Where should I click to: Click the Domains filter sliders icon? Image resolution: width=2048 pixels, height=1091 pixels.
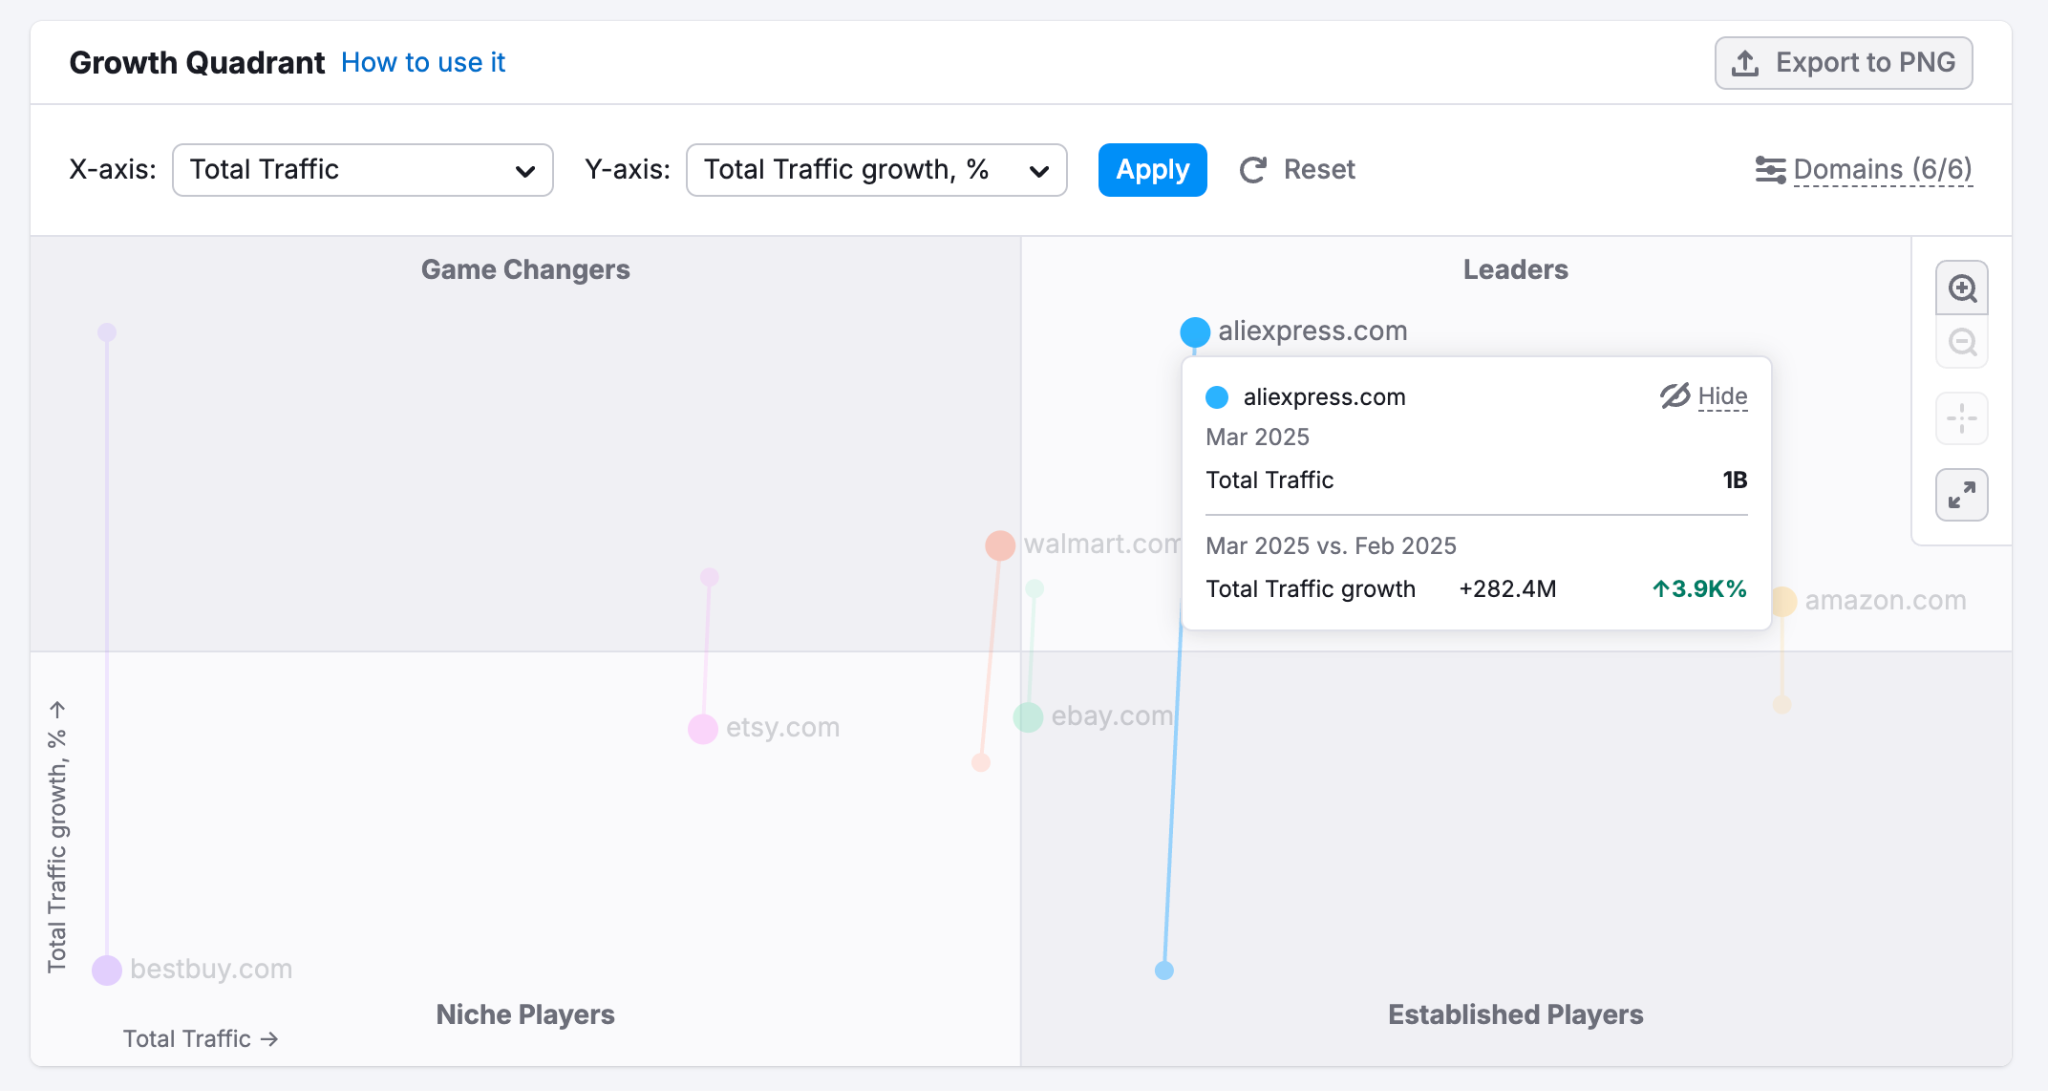(x=1769, y=170)
